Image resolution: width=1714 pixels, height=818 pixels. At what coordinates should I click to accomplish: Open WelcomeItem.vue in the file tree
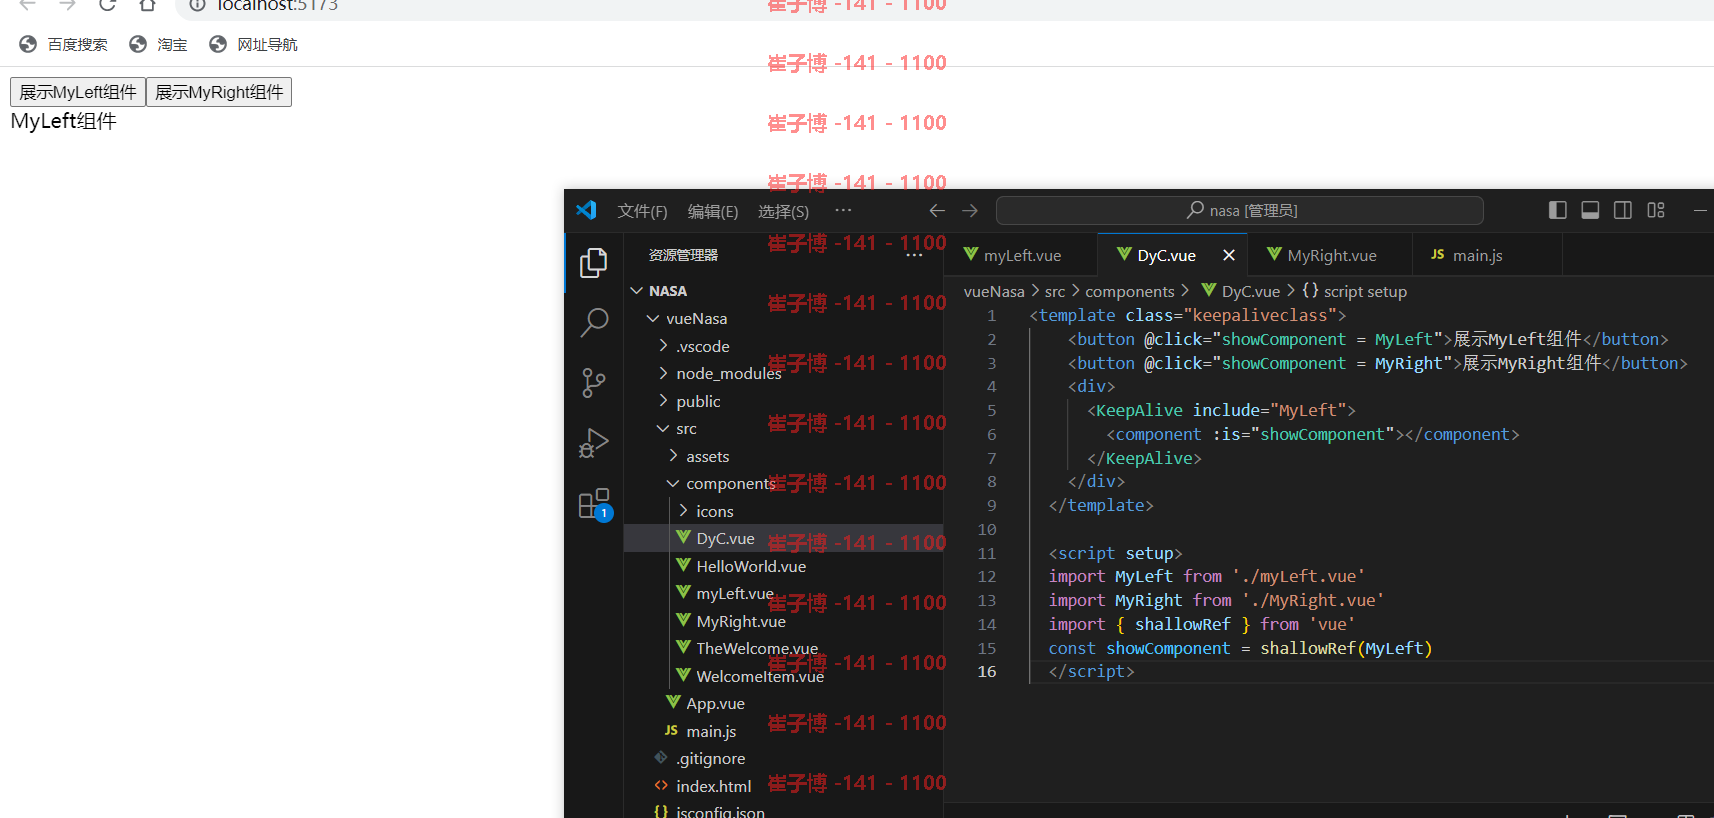pyautogui.click(x=783, y=676)
